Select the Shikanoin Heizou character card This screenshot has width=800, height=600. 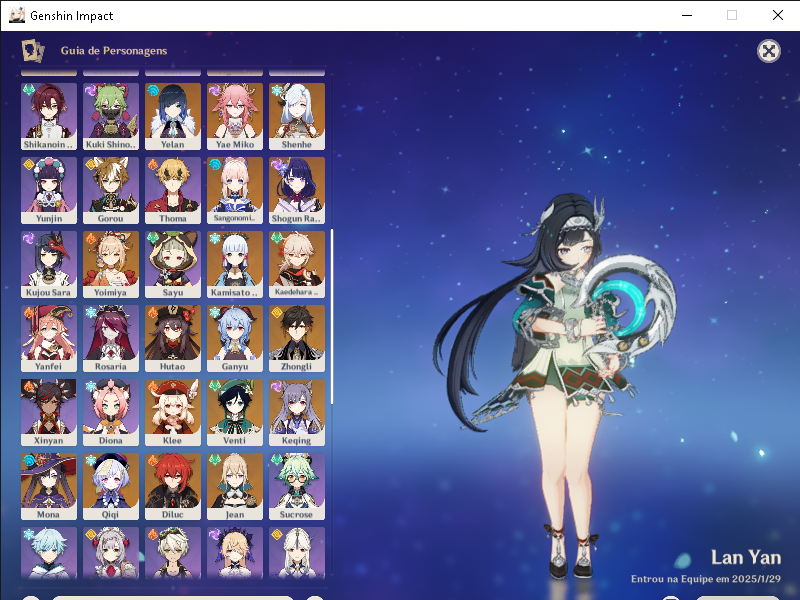tap(48, 116)
